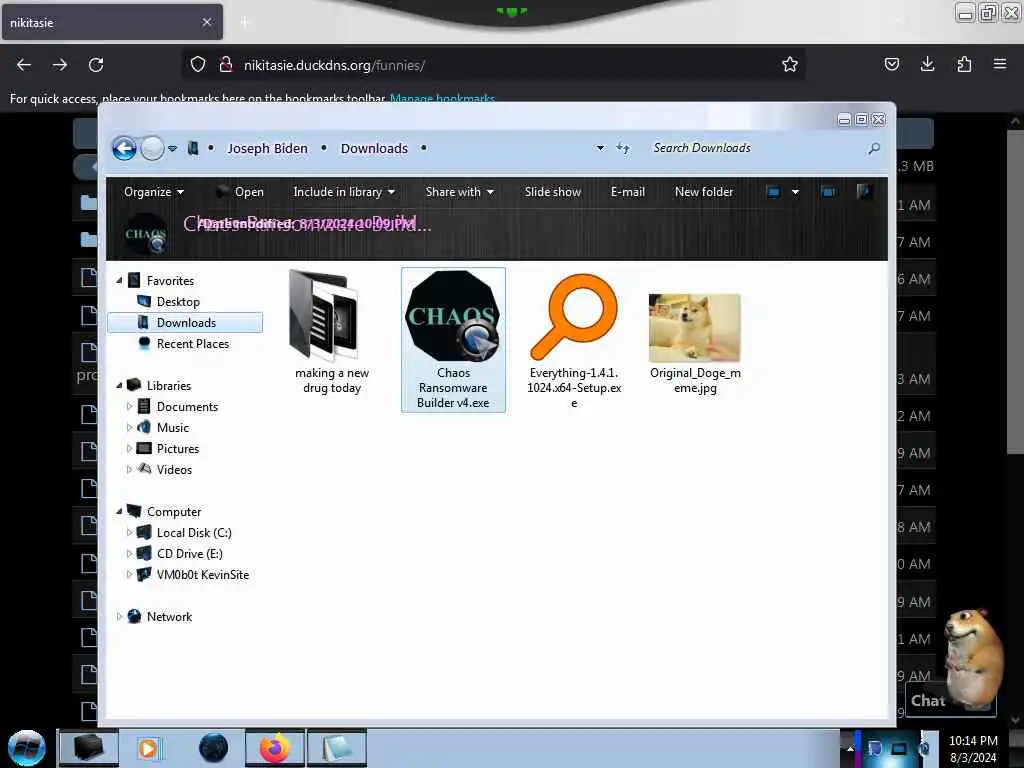Change view using the views icon

(774, 192)
